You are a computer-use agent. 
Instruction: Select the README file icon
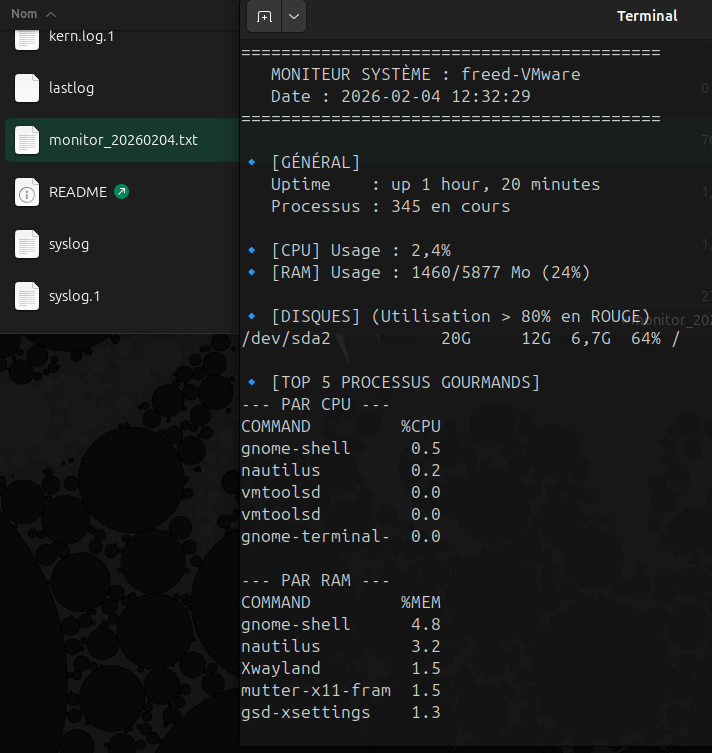pyautogui.click(x=27, y=192)
